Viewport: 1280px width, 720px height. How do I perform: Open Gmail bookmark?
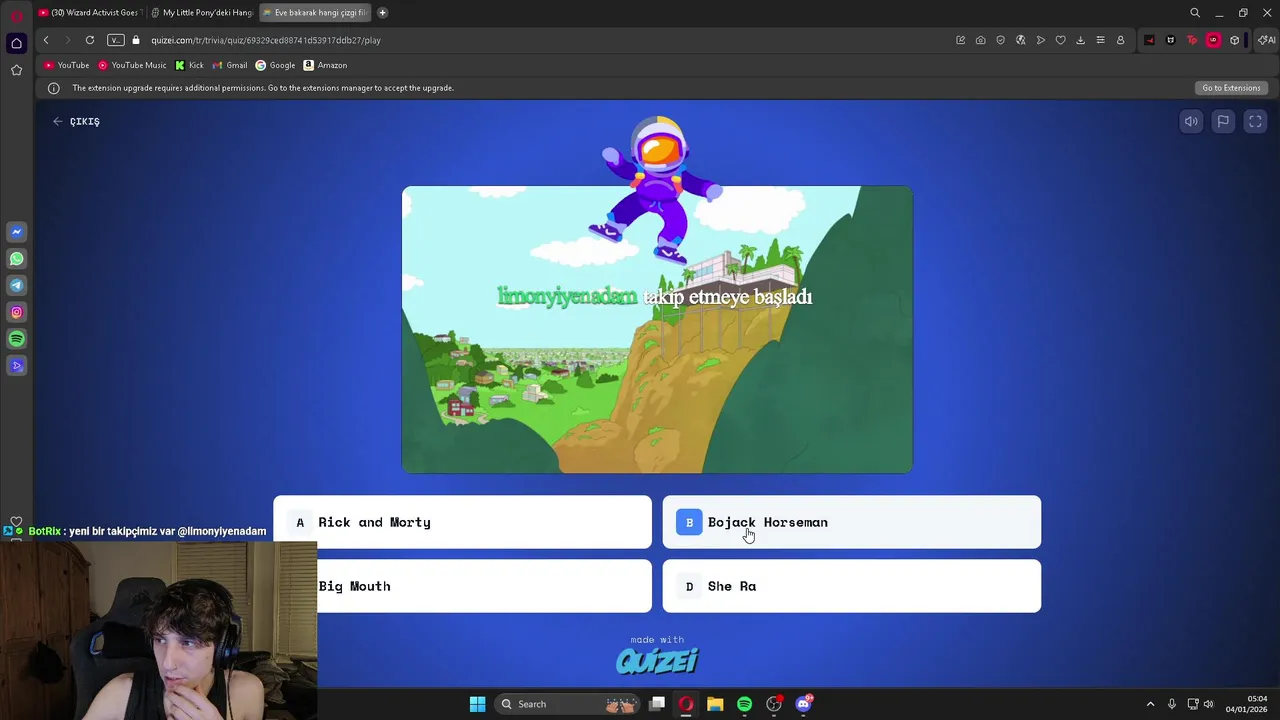click(x=230, y=65)
